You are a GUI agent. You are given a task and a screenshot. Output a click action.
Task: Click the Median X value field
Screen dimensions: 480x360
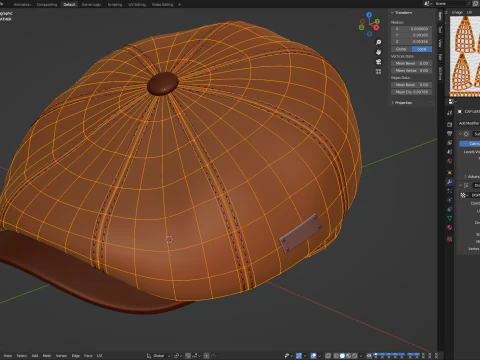tap(412, 29)
